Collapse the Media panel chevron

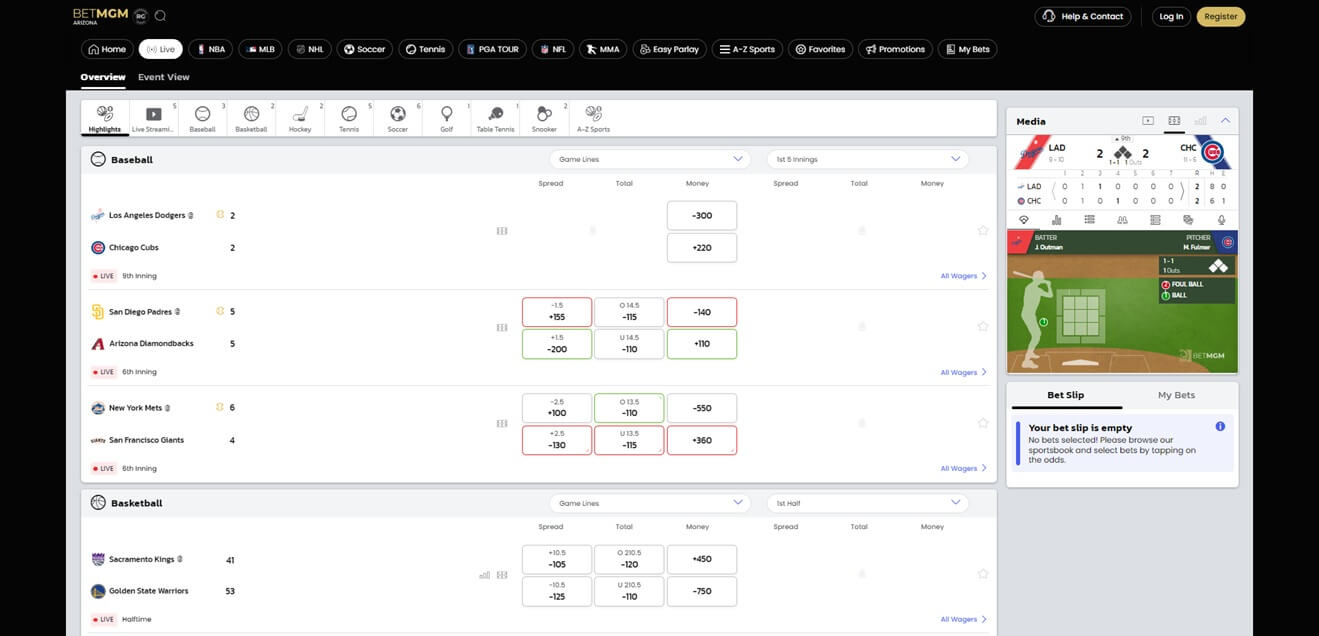(1225, 121)
